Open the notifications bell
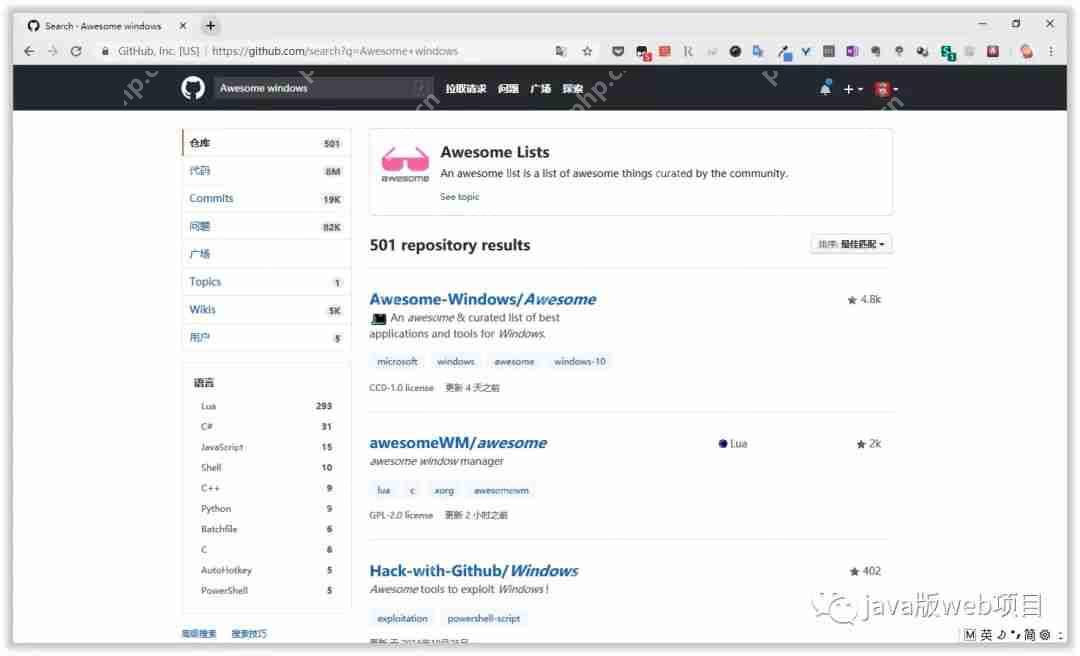1080x656 pixels. 825,88
